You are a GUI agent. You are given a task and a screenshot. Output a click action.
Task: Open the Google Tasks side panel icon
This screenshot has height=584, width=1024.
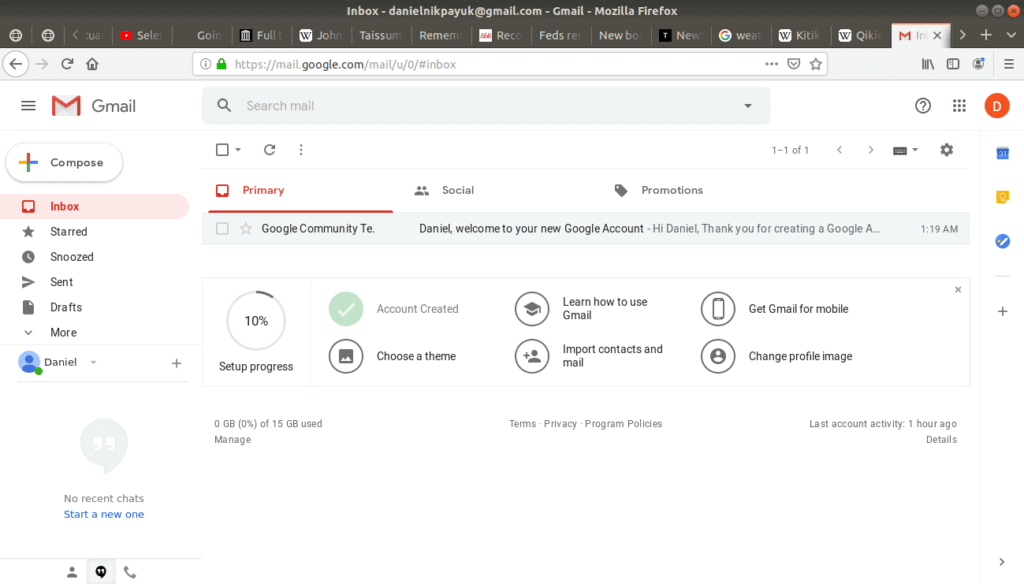(x=1002, y=241)
